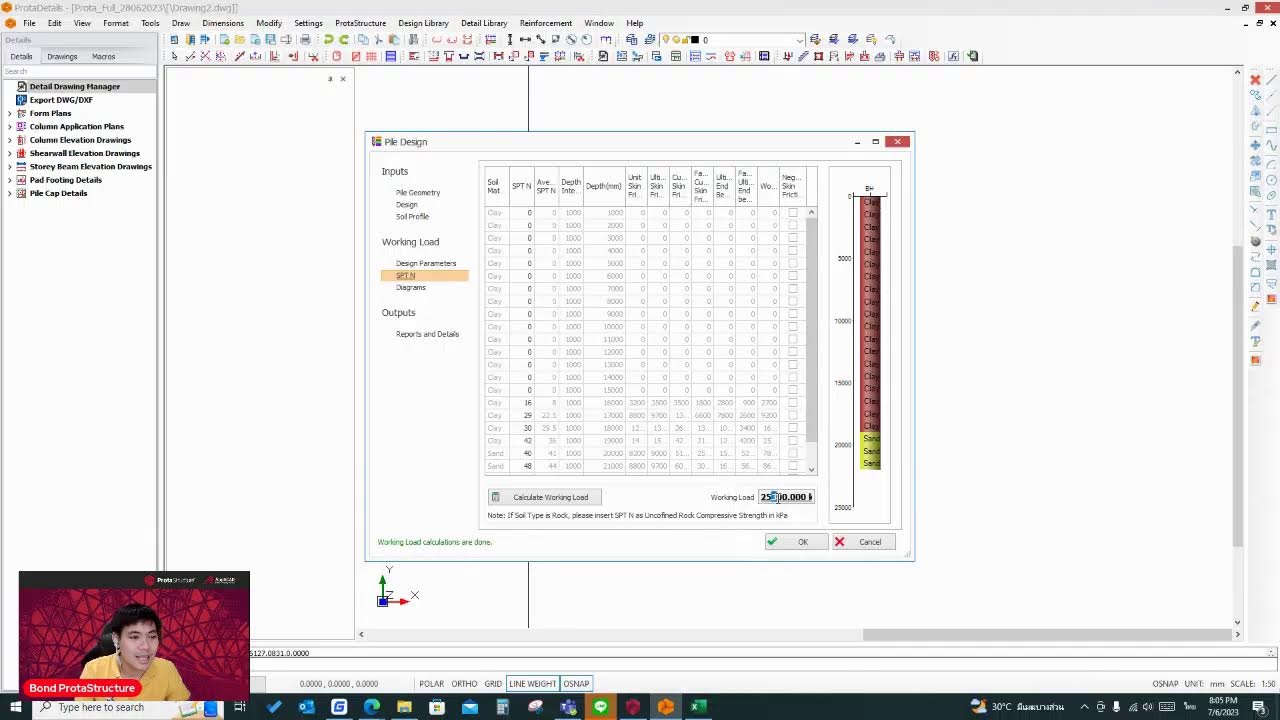Toggle GRID display in the status bar

(493, 684)
